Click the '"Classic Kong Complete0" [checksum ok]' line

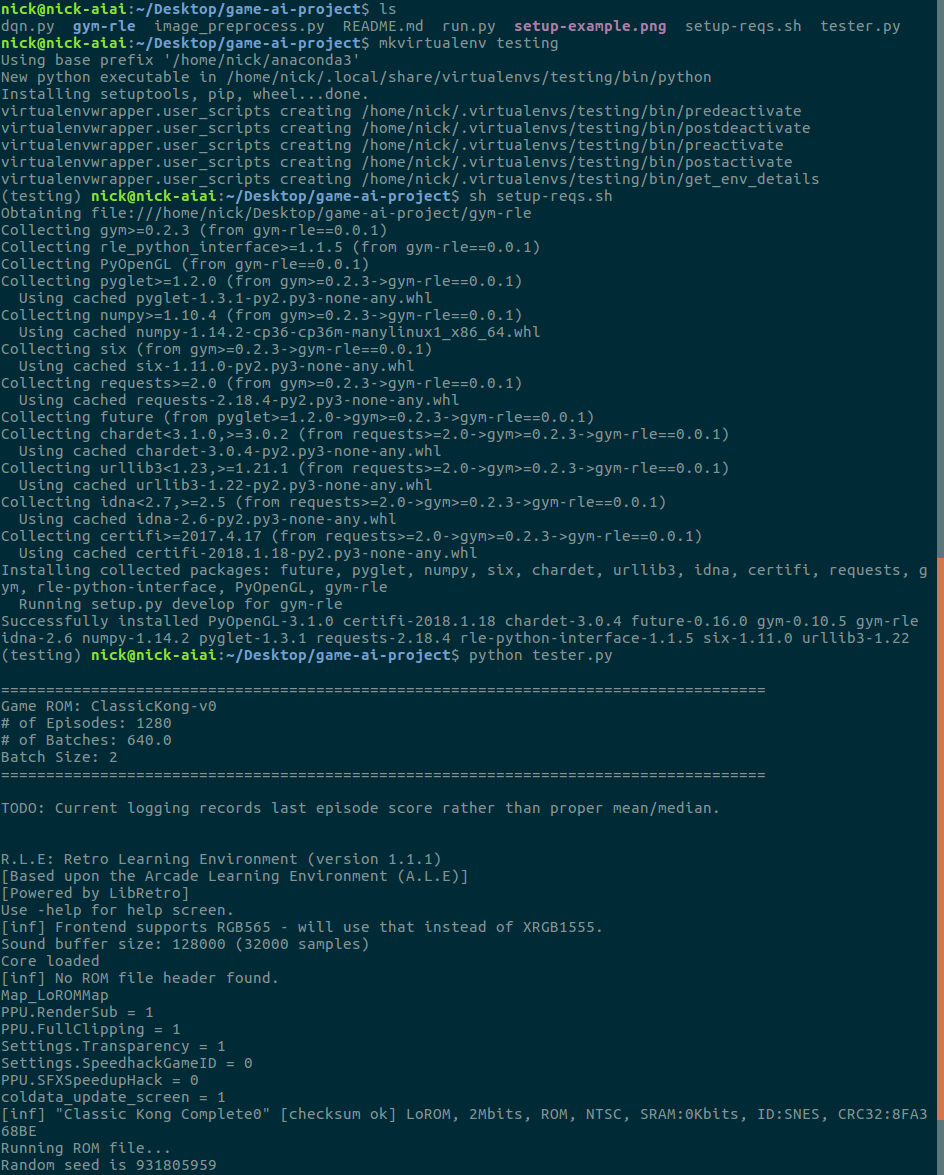click(x=465, y=1123)
